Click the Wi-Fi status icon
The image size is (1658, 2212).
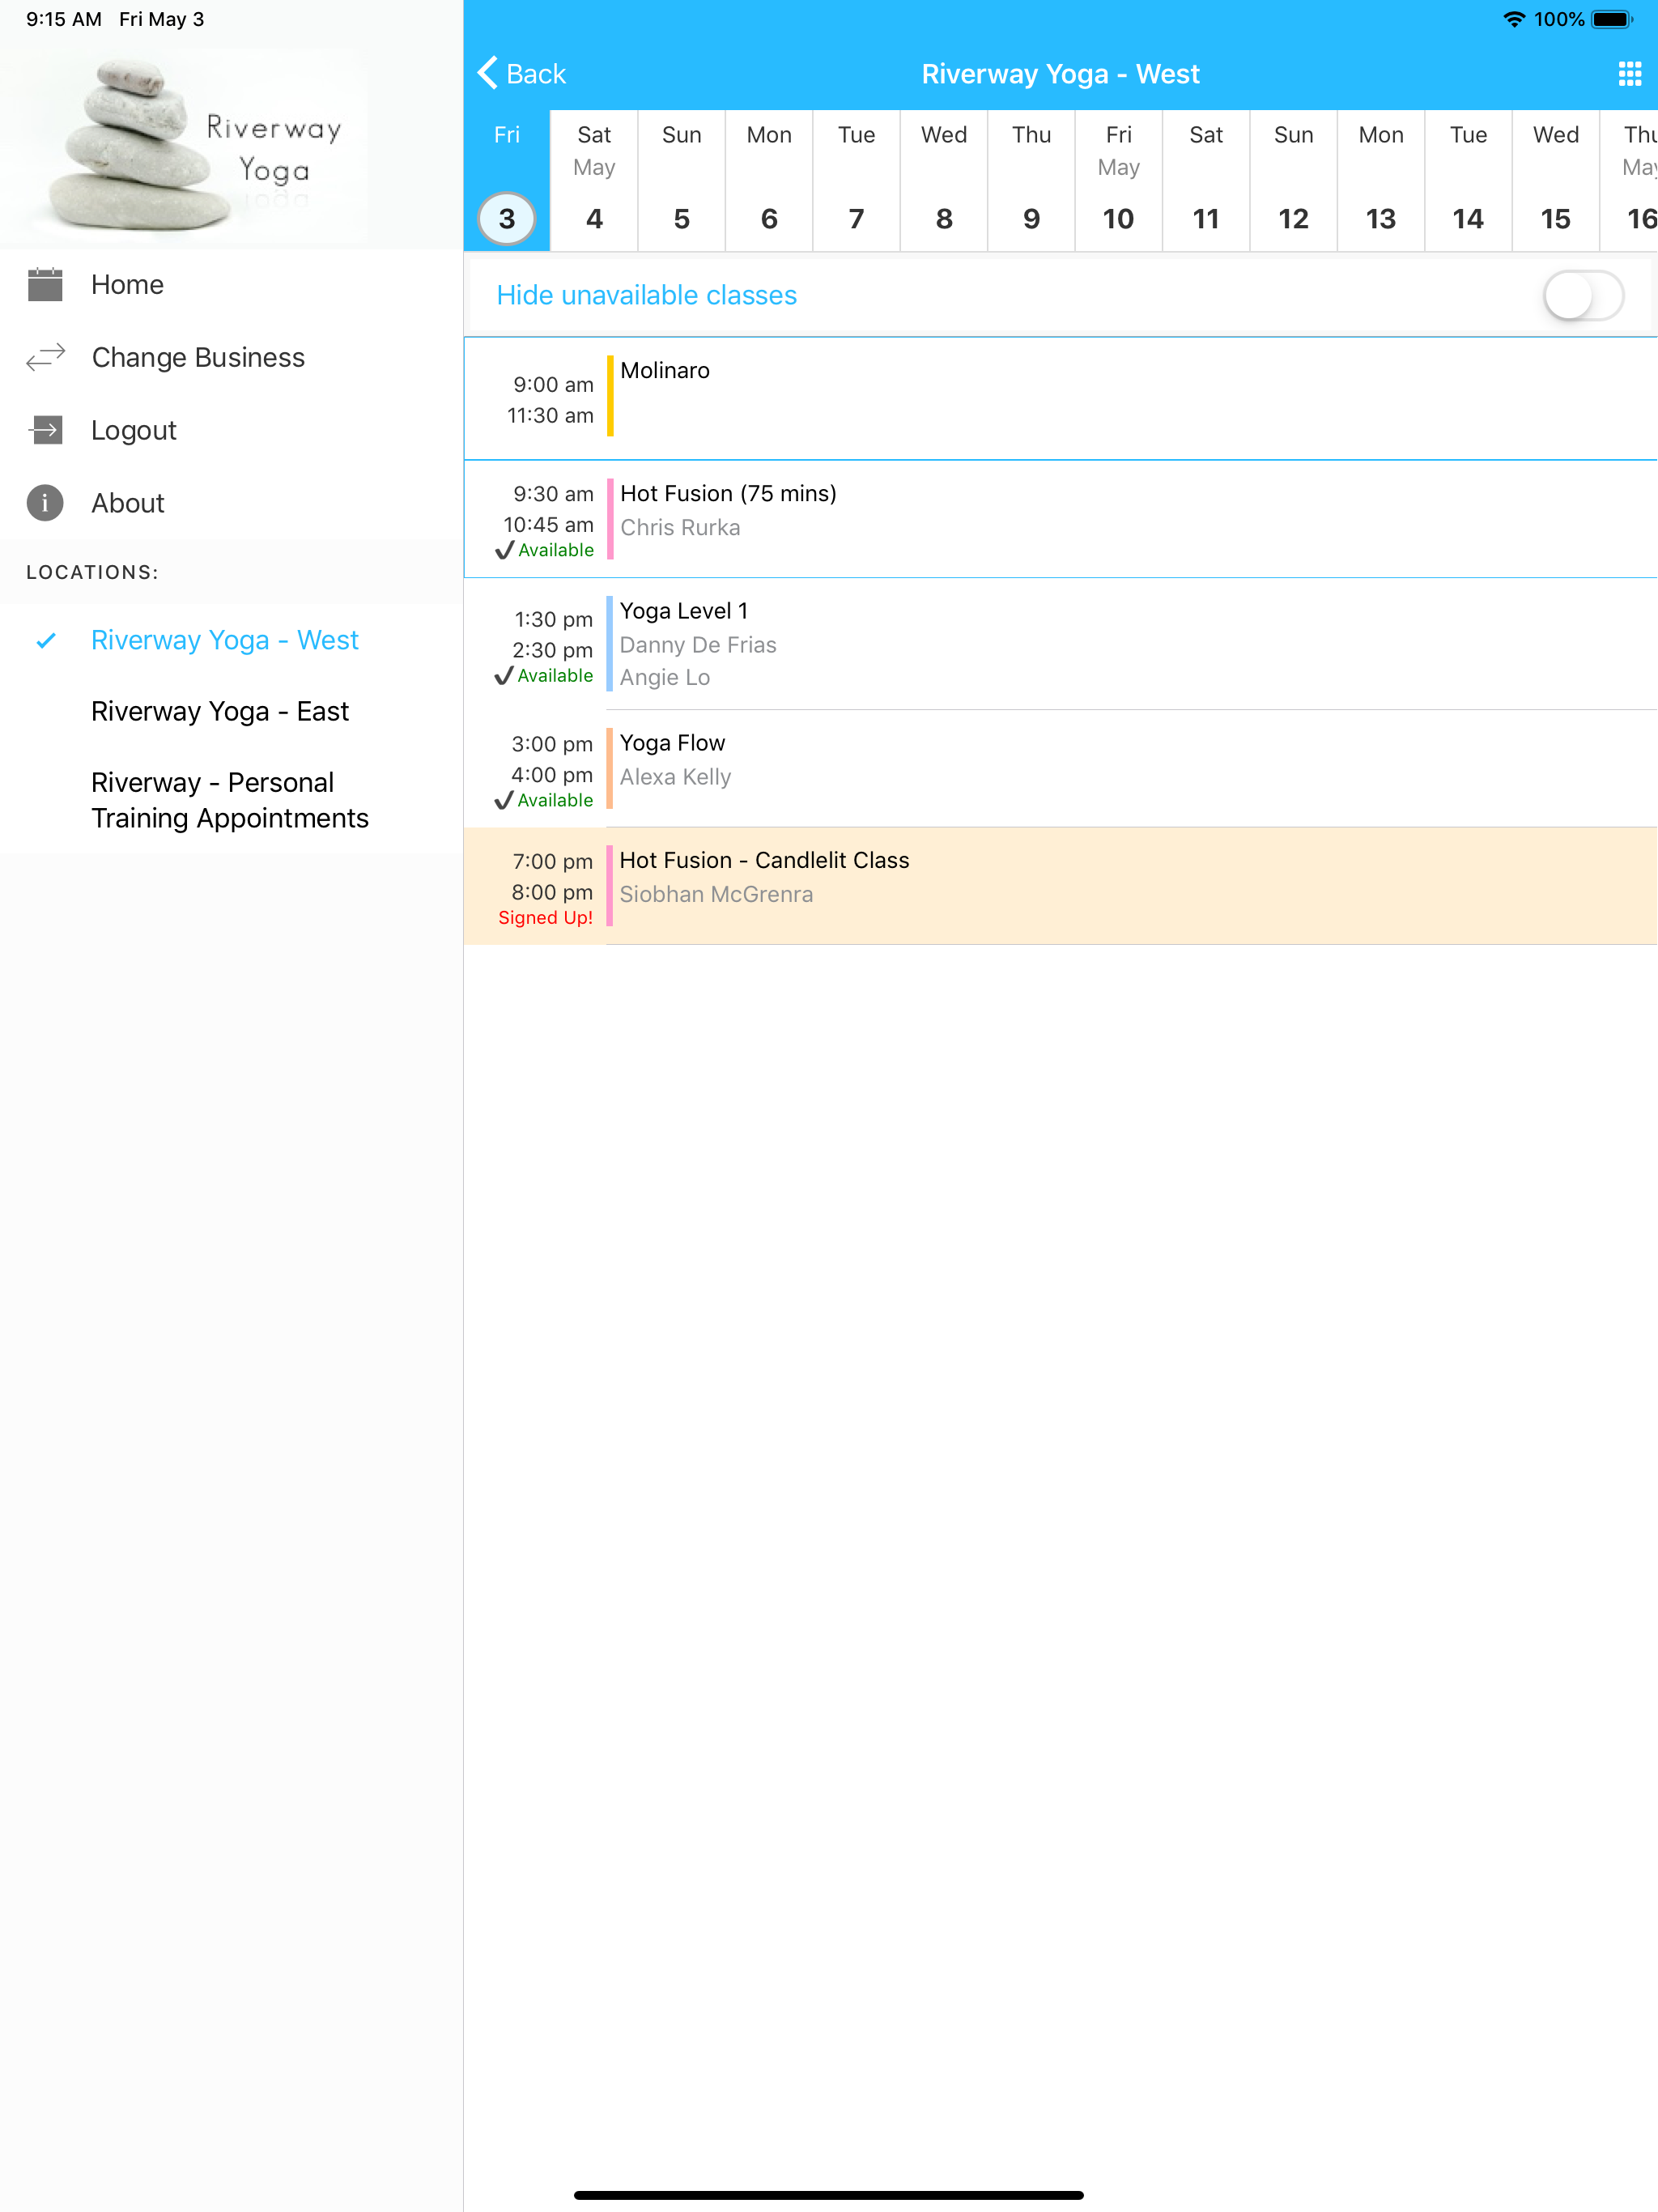pos(1514,19)
